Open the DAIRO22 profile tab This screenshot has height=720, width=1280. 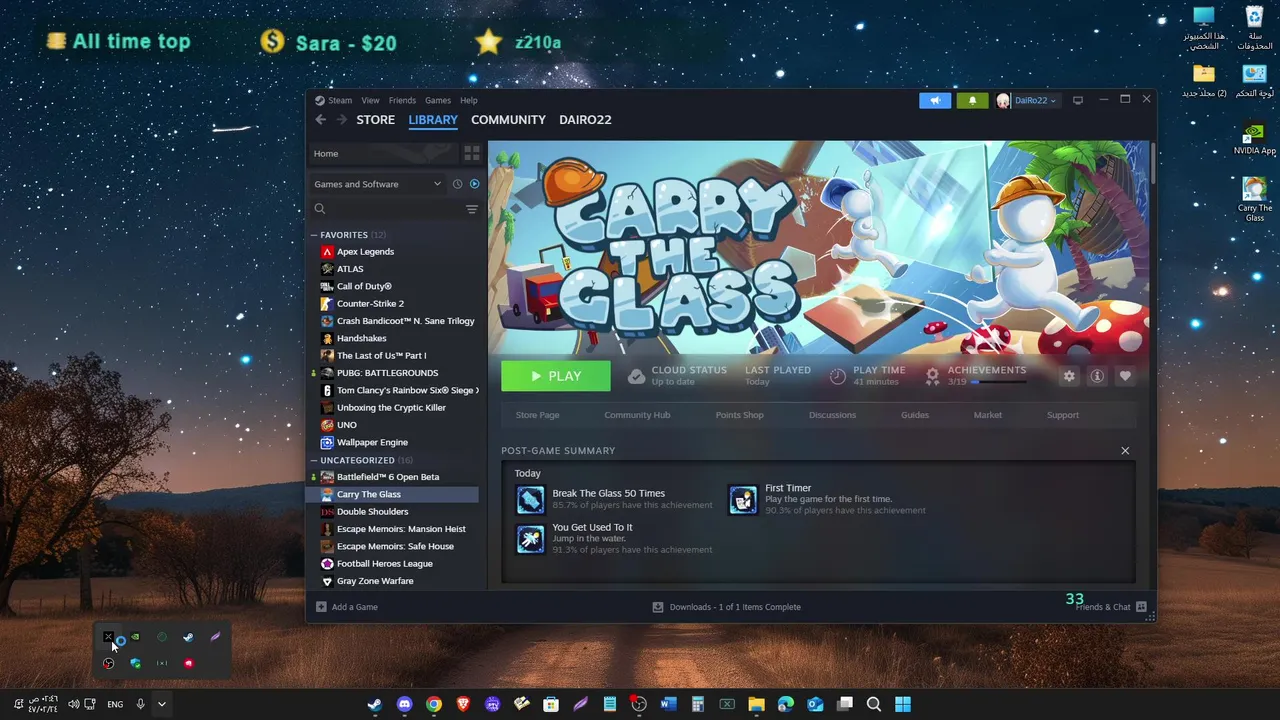(585, 120)
